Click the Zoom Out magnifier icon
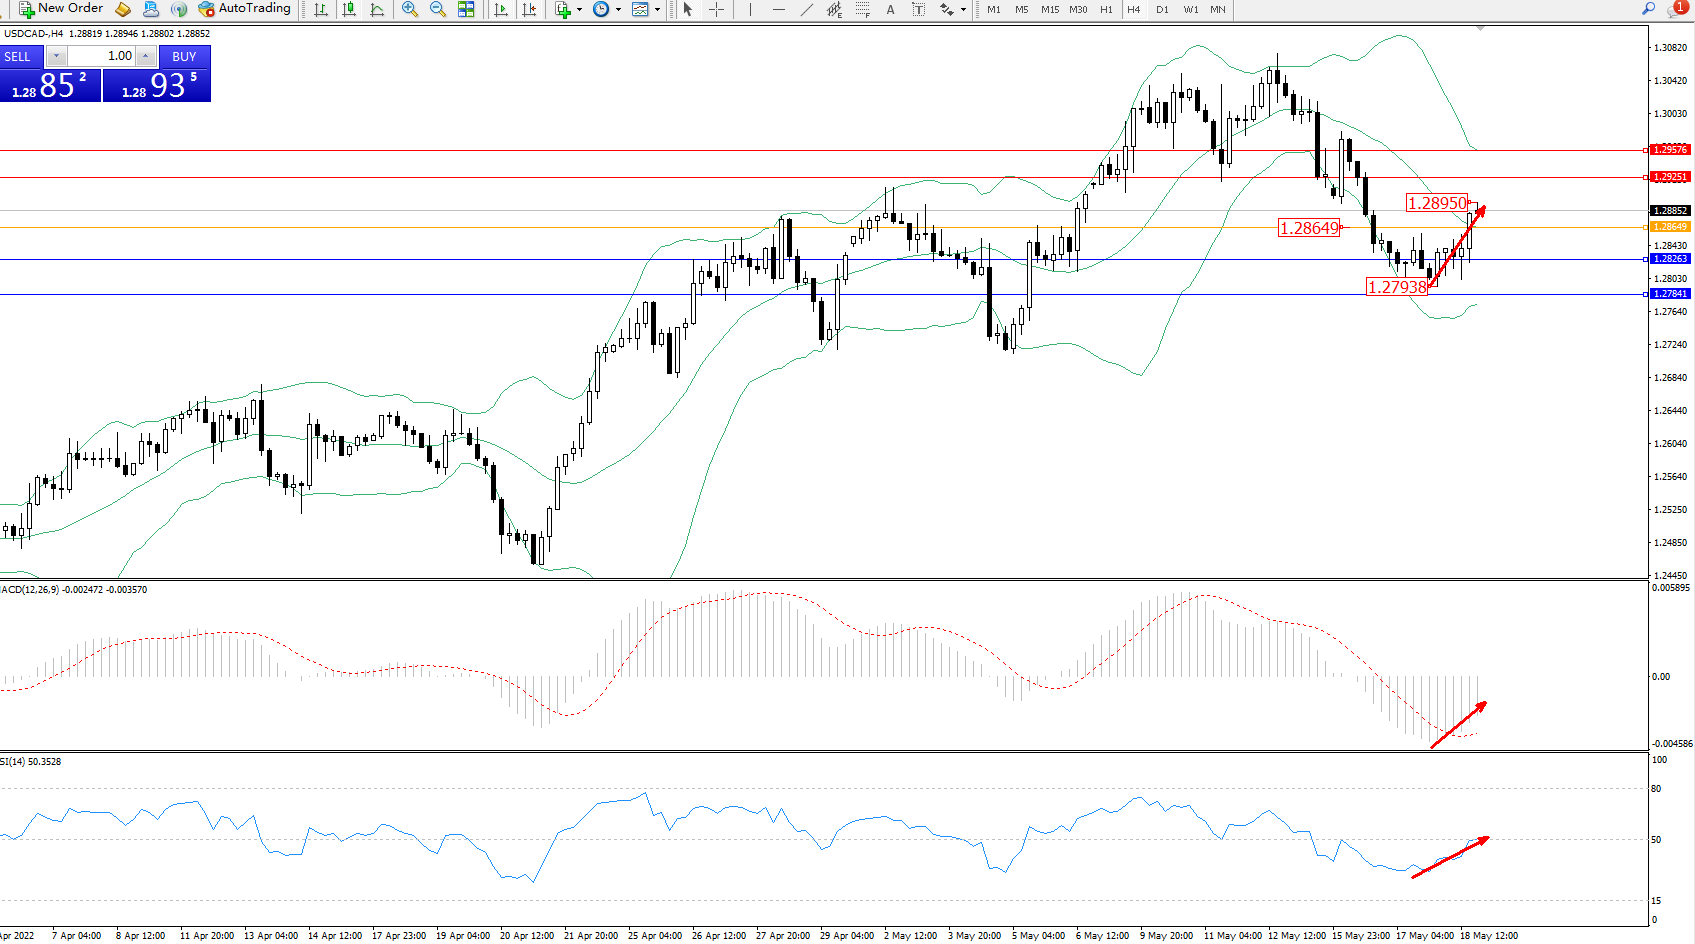Image resolution: width=1695 pixels, height=944 pixels. click(x=438, y=9)
